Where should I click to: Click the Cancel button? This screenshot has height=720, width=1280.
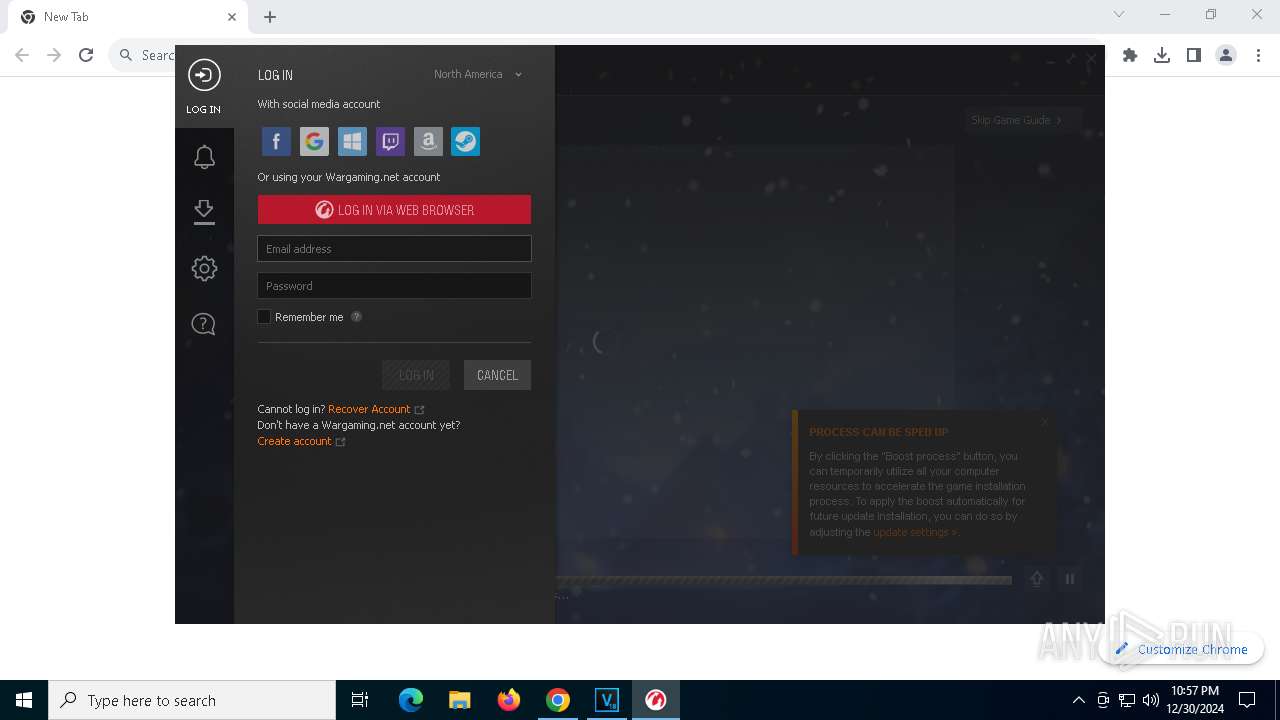(x=497, y=375)
